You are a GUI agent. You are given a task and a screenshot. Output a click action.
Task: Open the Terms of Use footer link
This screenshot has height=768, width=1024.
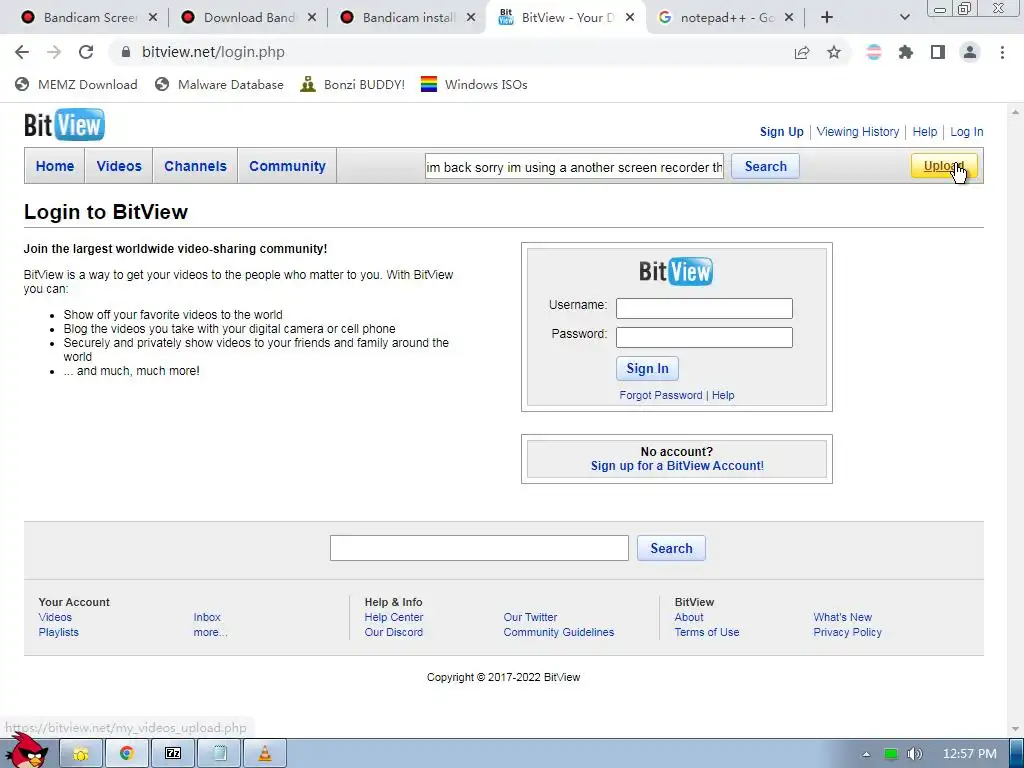coord(707,632)
